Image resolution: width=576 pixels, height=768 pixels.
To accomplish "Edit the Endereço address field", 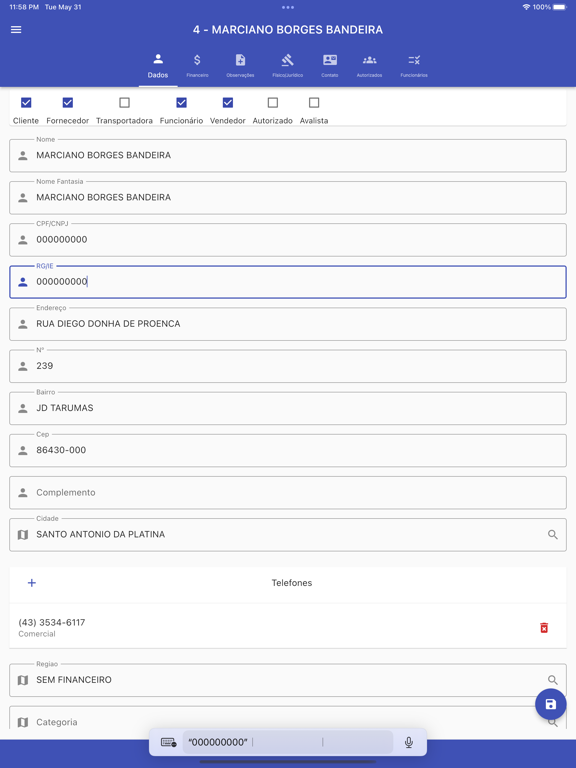I will pos(288,324).
